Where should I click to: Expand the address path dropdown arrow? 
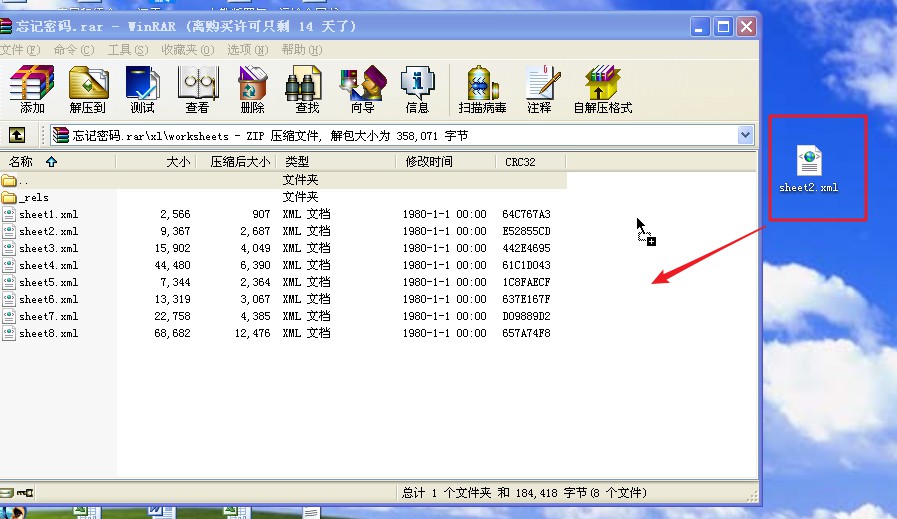[745, 136]
